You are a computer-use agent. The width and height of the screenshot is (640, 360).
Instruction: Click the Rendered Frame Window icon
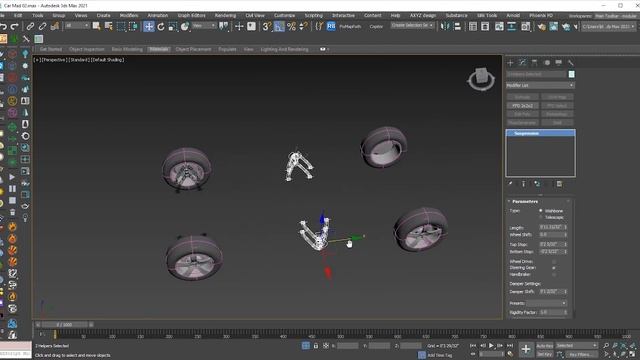553,27
